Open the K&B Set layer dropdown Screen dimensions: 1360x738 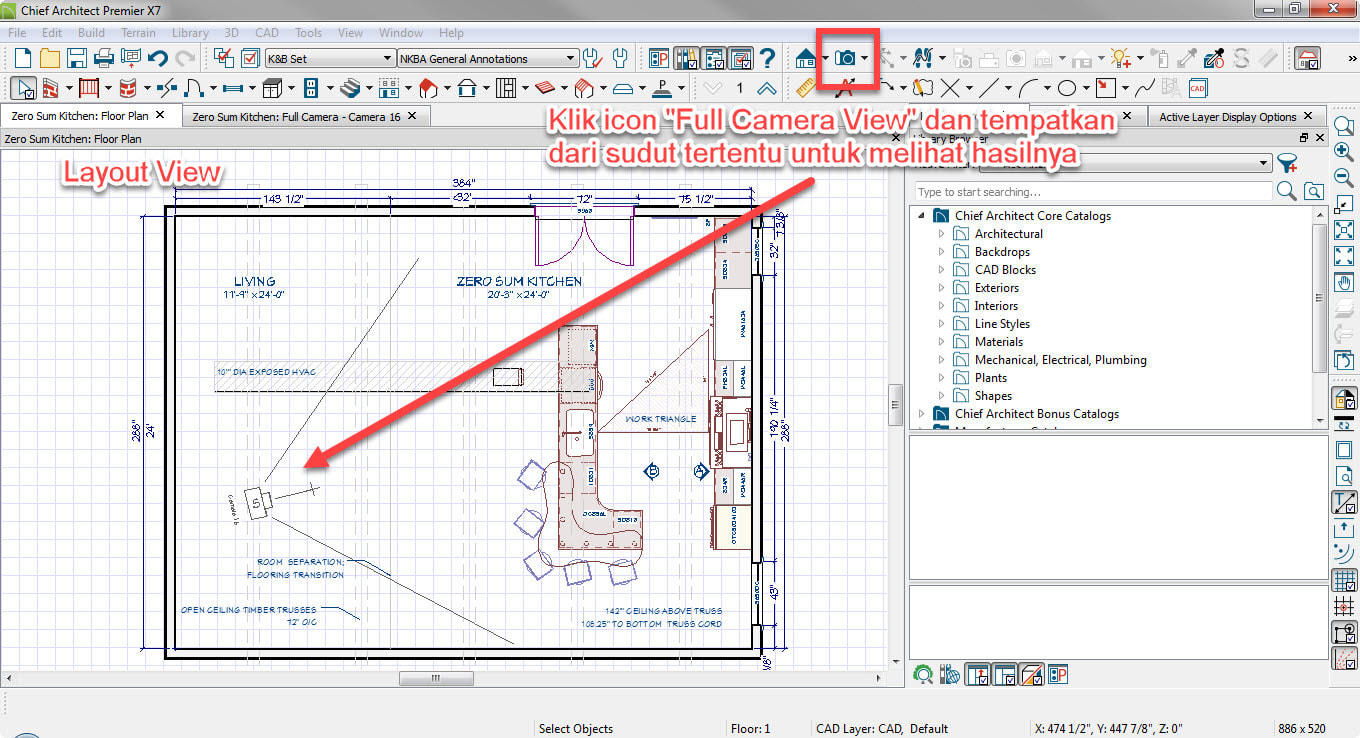[x=330, y=59]
